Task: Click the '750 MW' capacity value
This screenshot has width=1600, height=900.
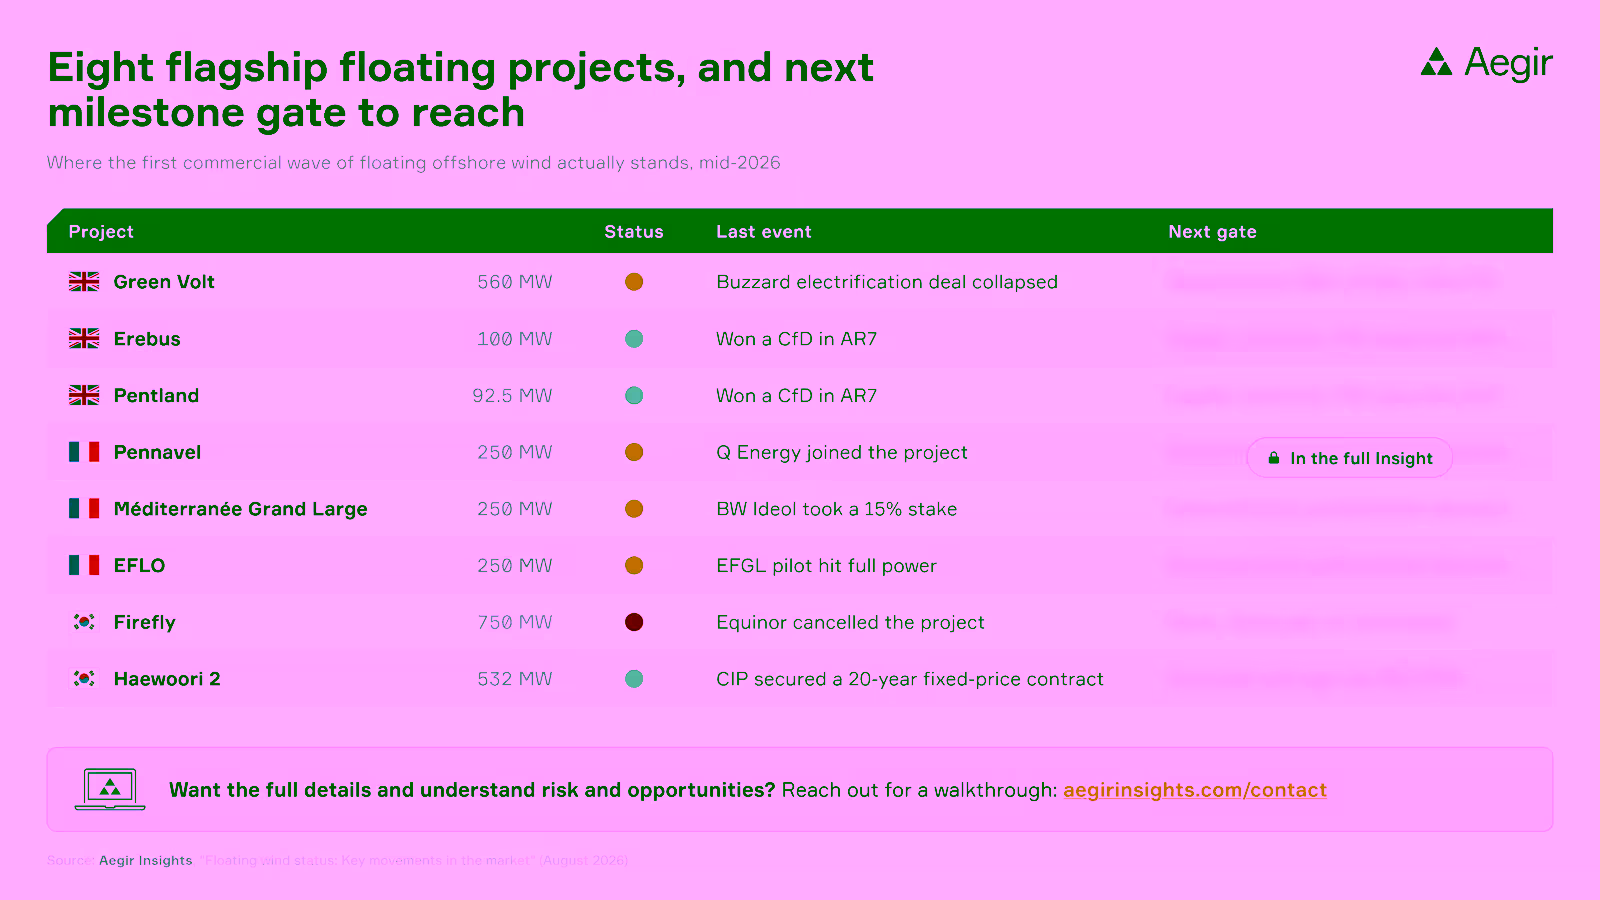Action: (x=515, y=622)
